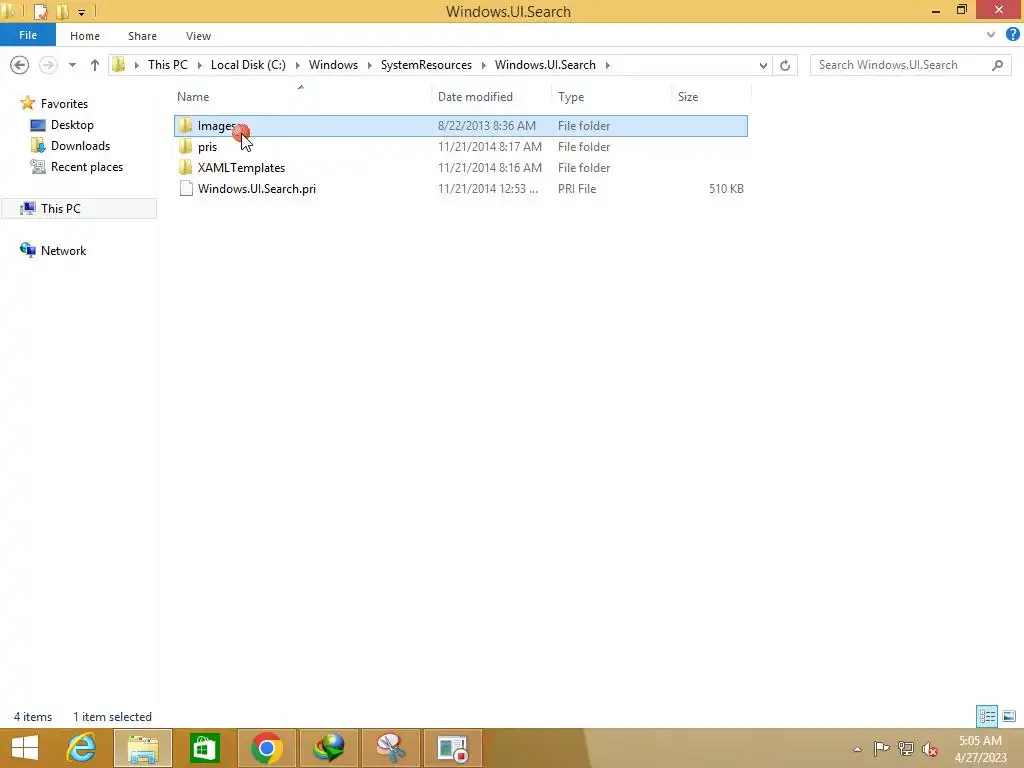Viewport: 1024px width, 768px height.
Task: Launch Google Chrome from taskbar
Action: [x=266, y=748]
